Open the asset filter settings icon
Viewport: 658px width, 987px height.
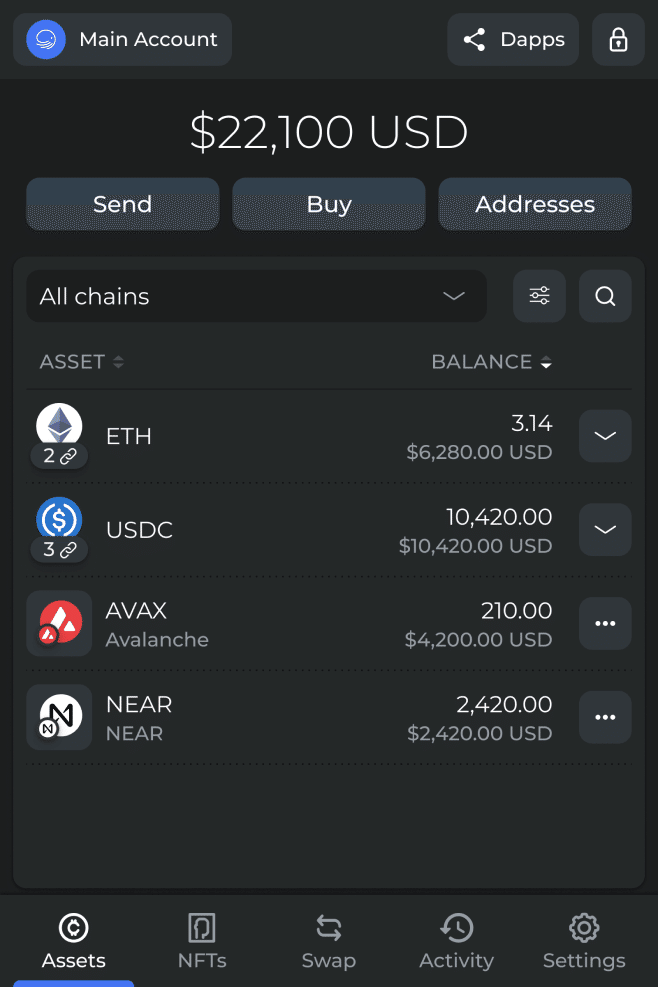(539, 296)
